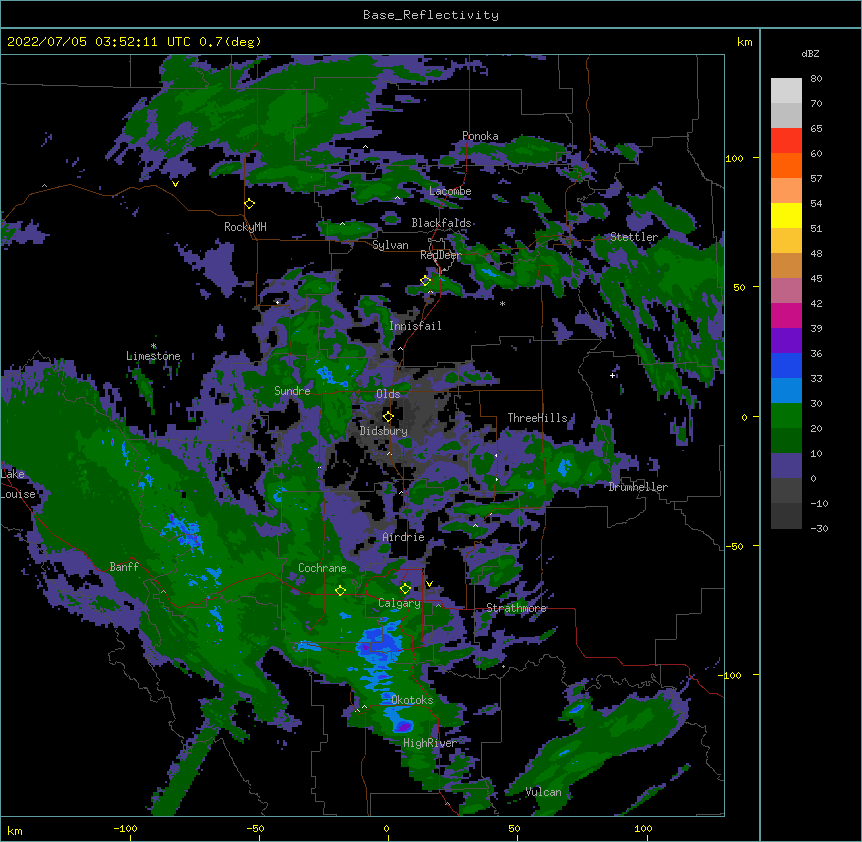
Task: Select the Banff label
Action: 124,567
